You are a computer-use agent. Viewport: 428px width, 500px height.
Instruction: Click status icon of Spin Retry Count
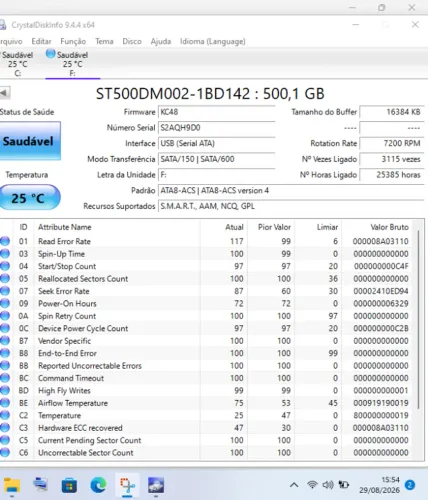pos(5,316)
